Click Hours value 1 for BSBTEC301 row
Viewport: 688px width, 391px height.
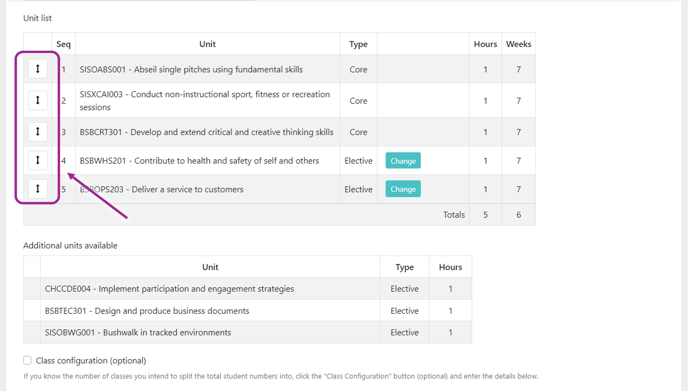pos(450,311)
